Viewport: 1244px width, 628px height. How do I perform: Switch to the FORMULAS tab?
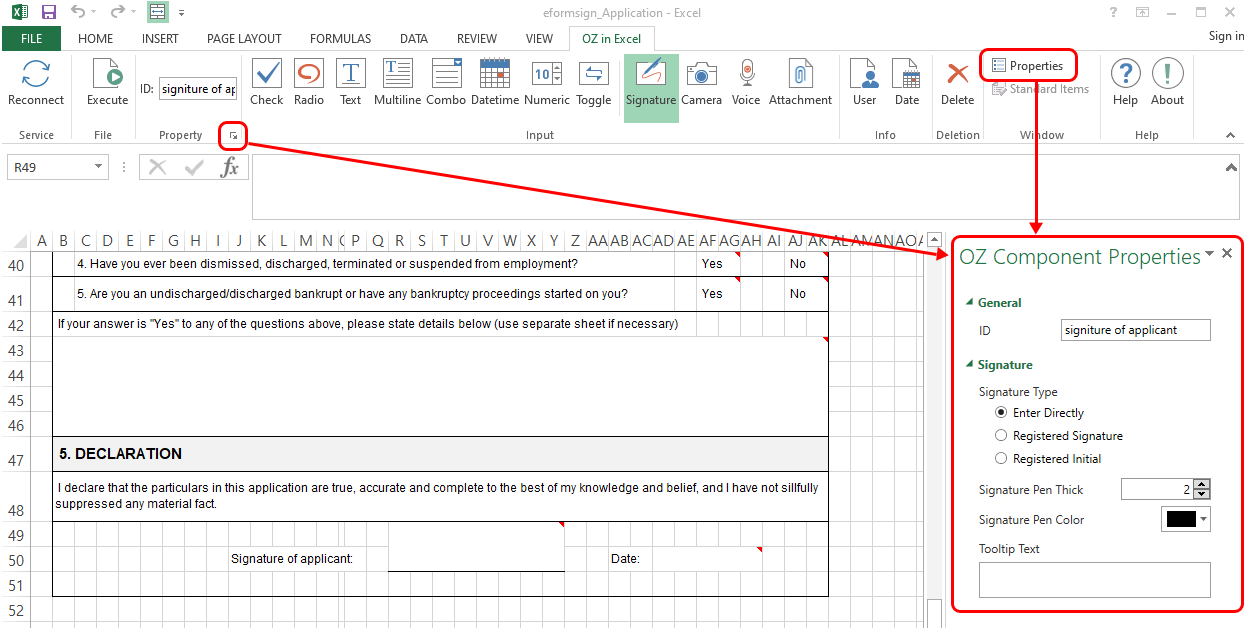point(340,39)
